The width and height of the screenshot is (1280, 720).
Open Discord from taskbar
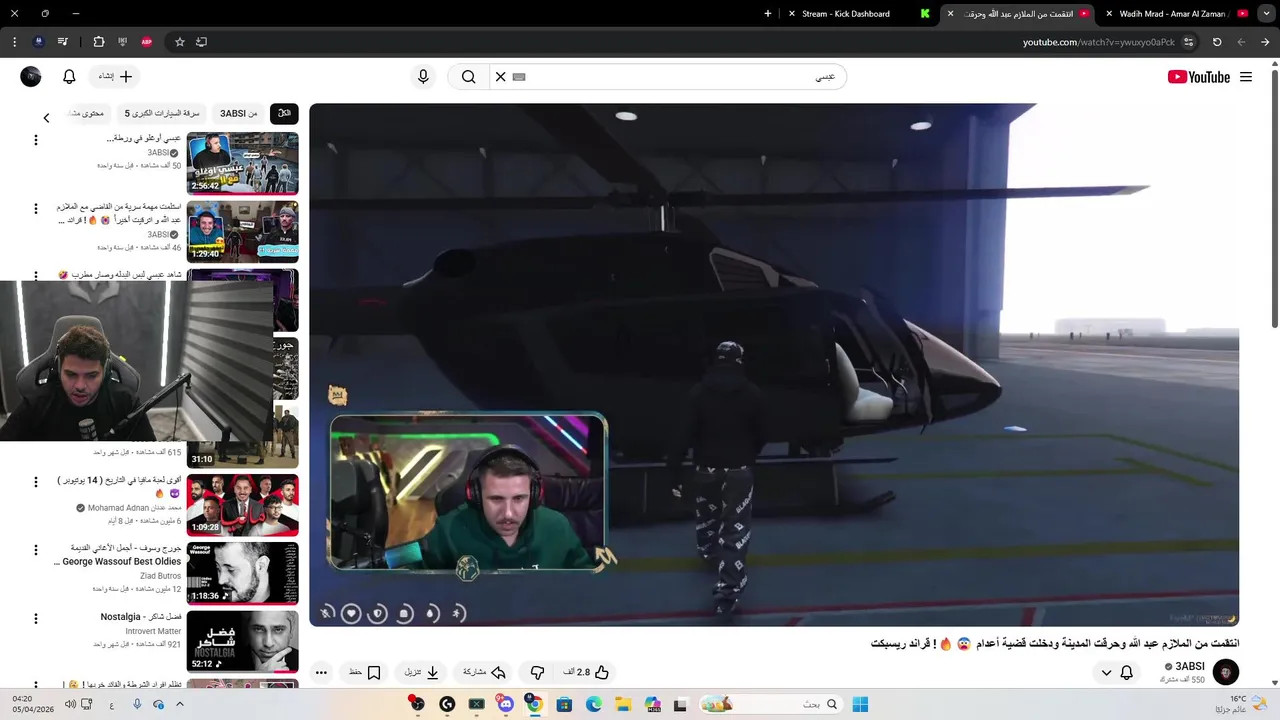506,704
